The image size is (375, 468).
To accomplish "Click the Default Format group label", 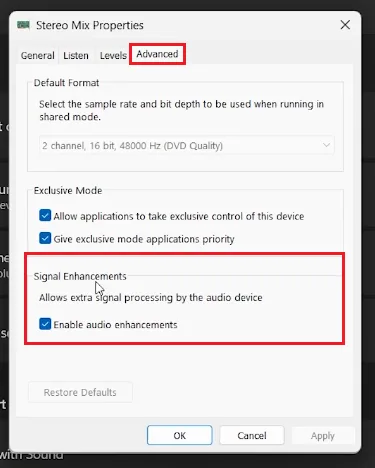I will point(66,83).
